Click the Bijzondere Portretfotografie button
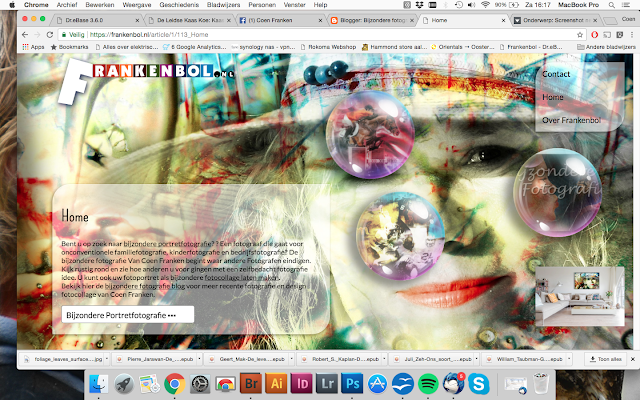640x400 pixels. (128, 315)
